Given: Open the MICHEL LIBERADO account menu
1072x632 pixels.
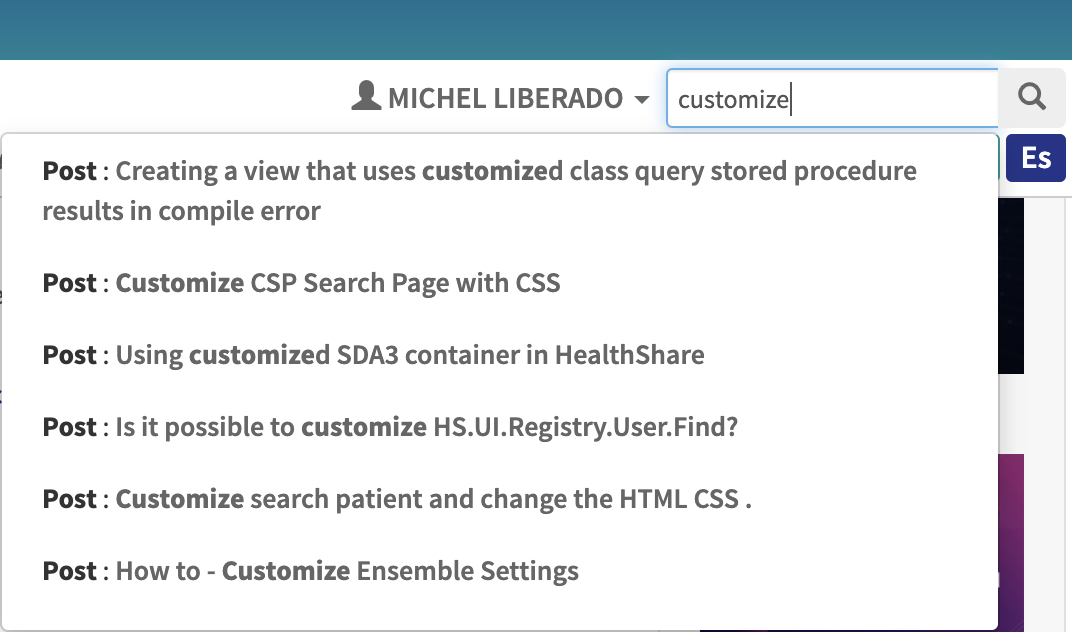Looking at the screenshot, I should pos(500,98).
